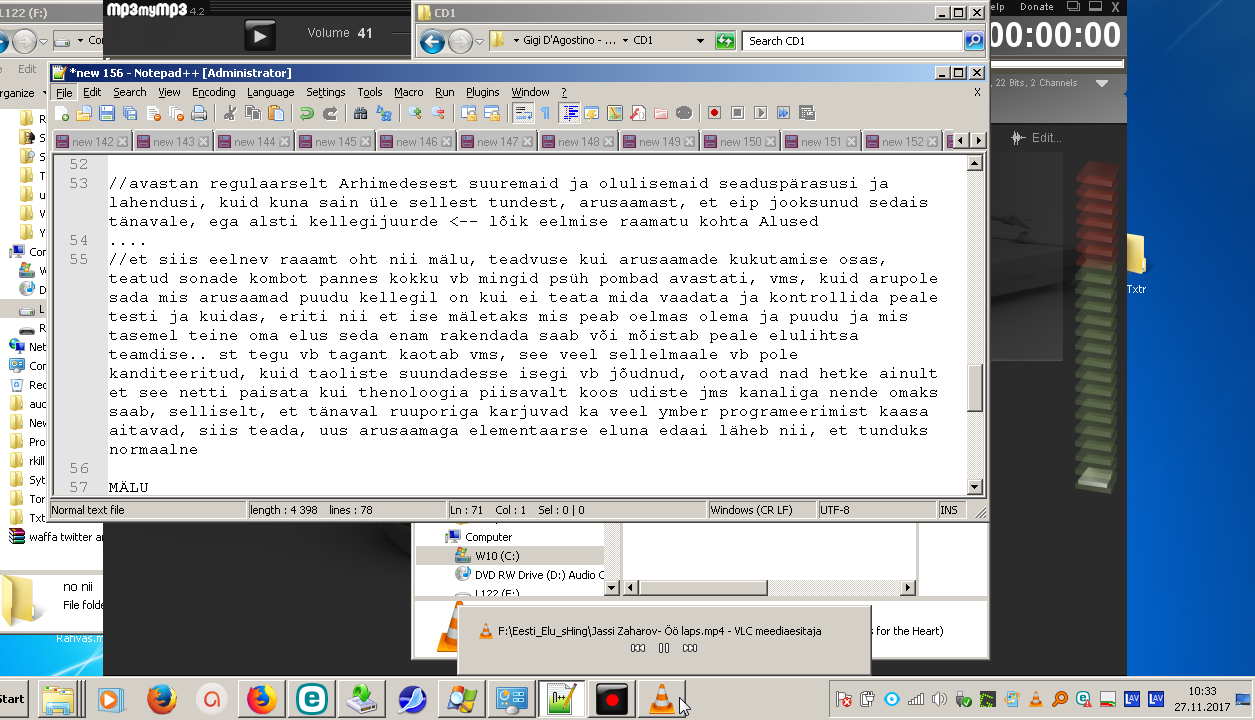
Task: Click the Close document toolbar icon
Action: point(153,113)
